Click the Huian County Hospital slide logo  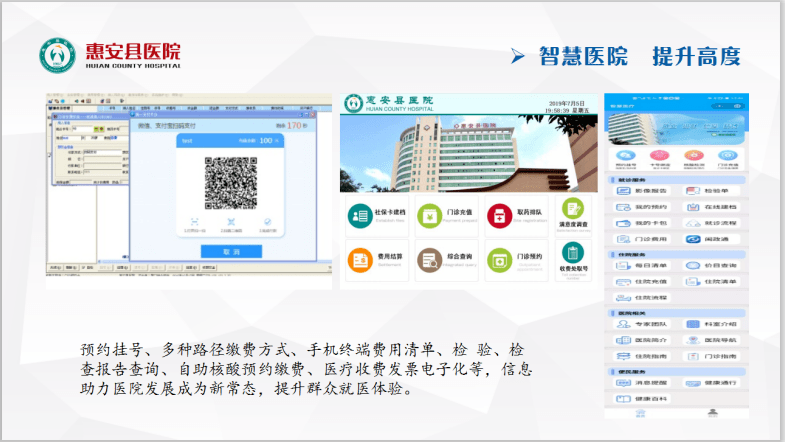110,55
